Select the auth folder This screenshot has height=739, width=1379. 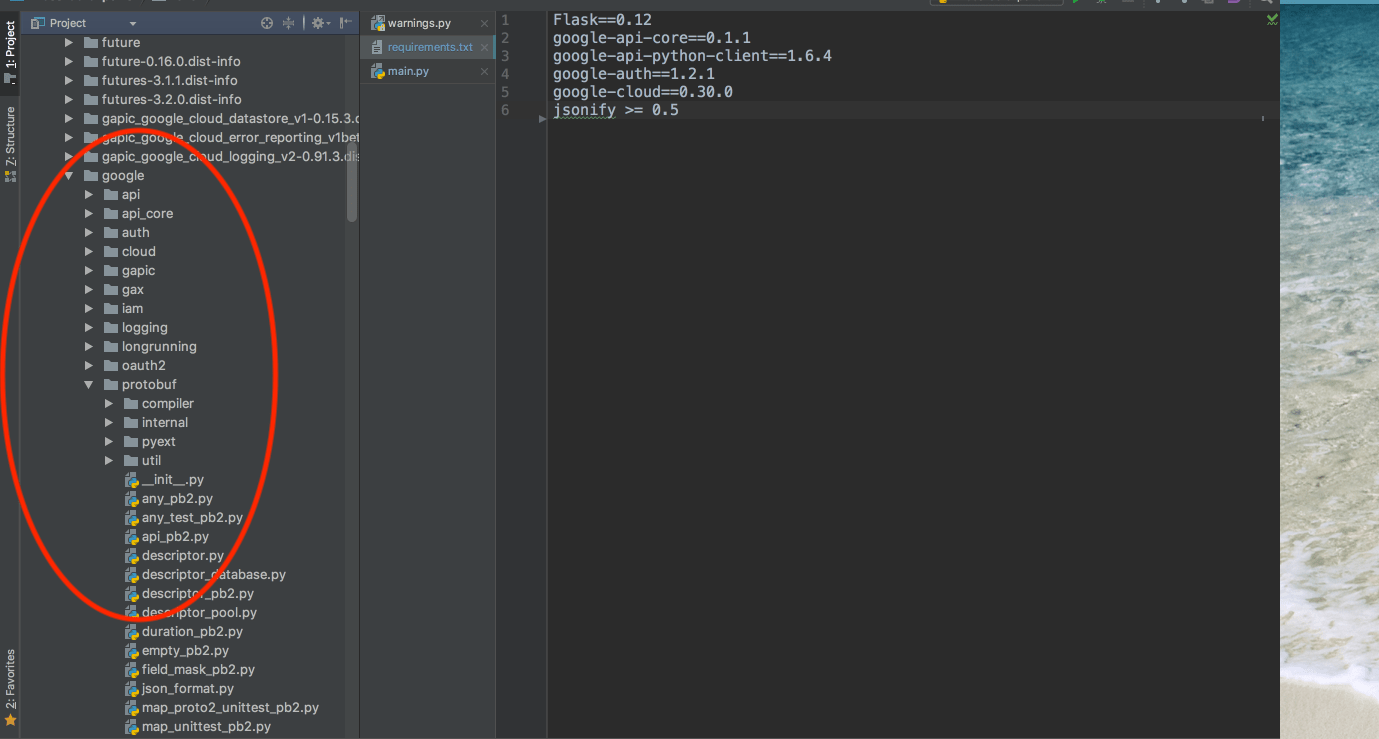click(136, 233)
